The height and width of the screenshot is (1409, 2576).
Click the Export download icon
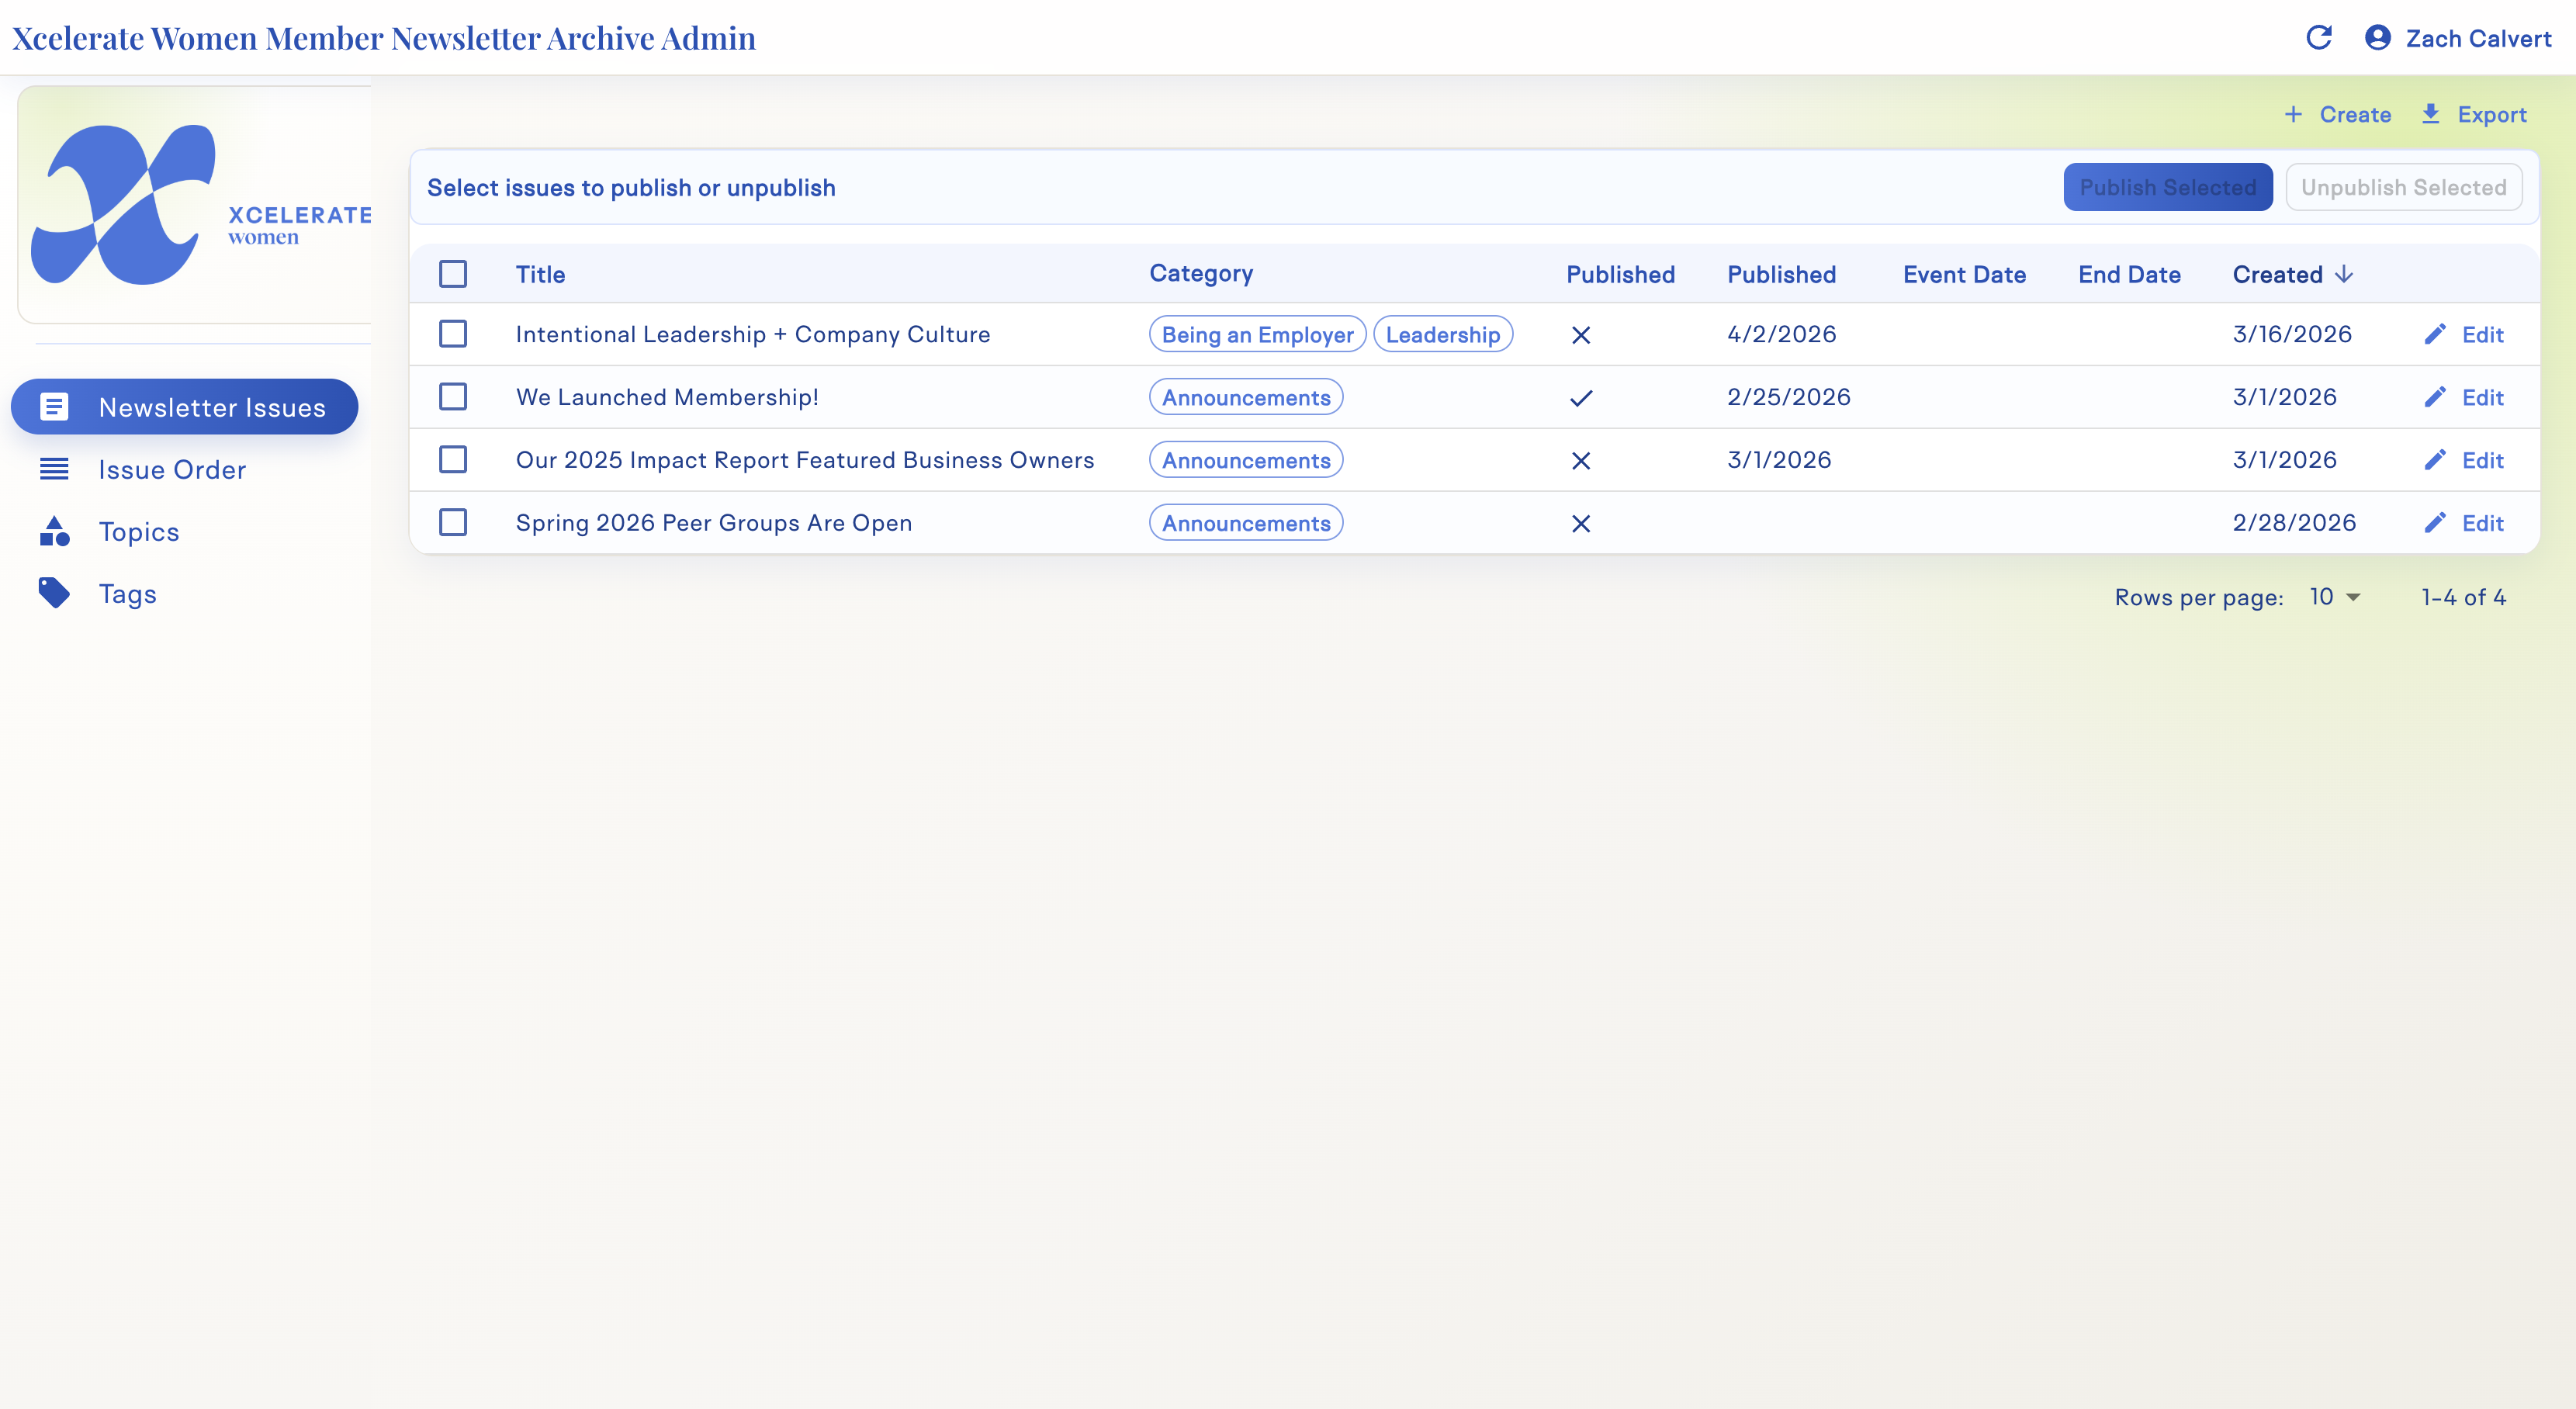(x=2430, y=114)
